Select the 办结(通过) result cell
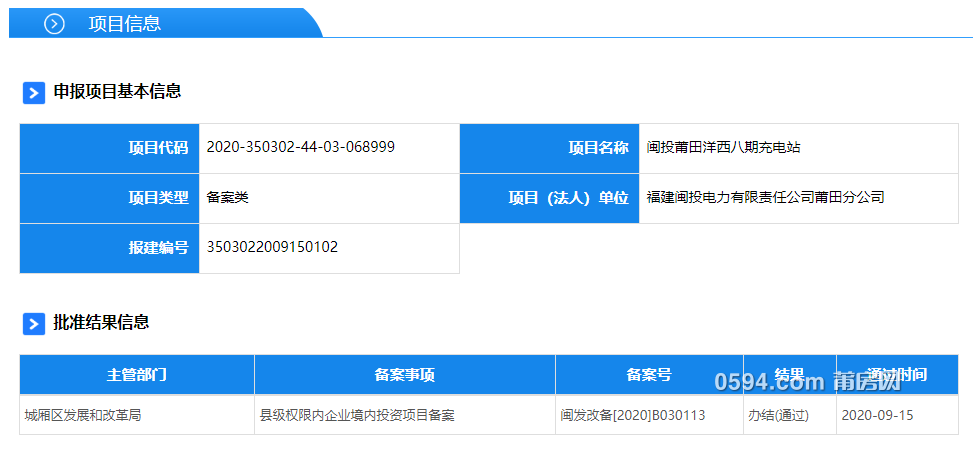 789,415
